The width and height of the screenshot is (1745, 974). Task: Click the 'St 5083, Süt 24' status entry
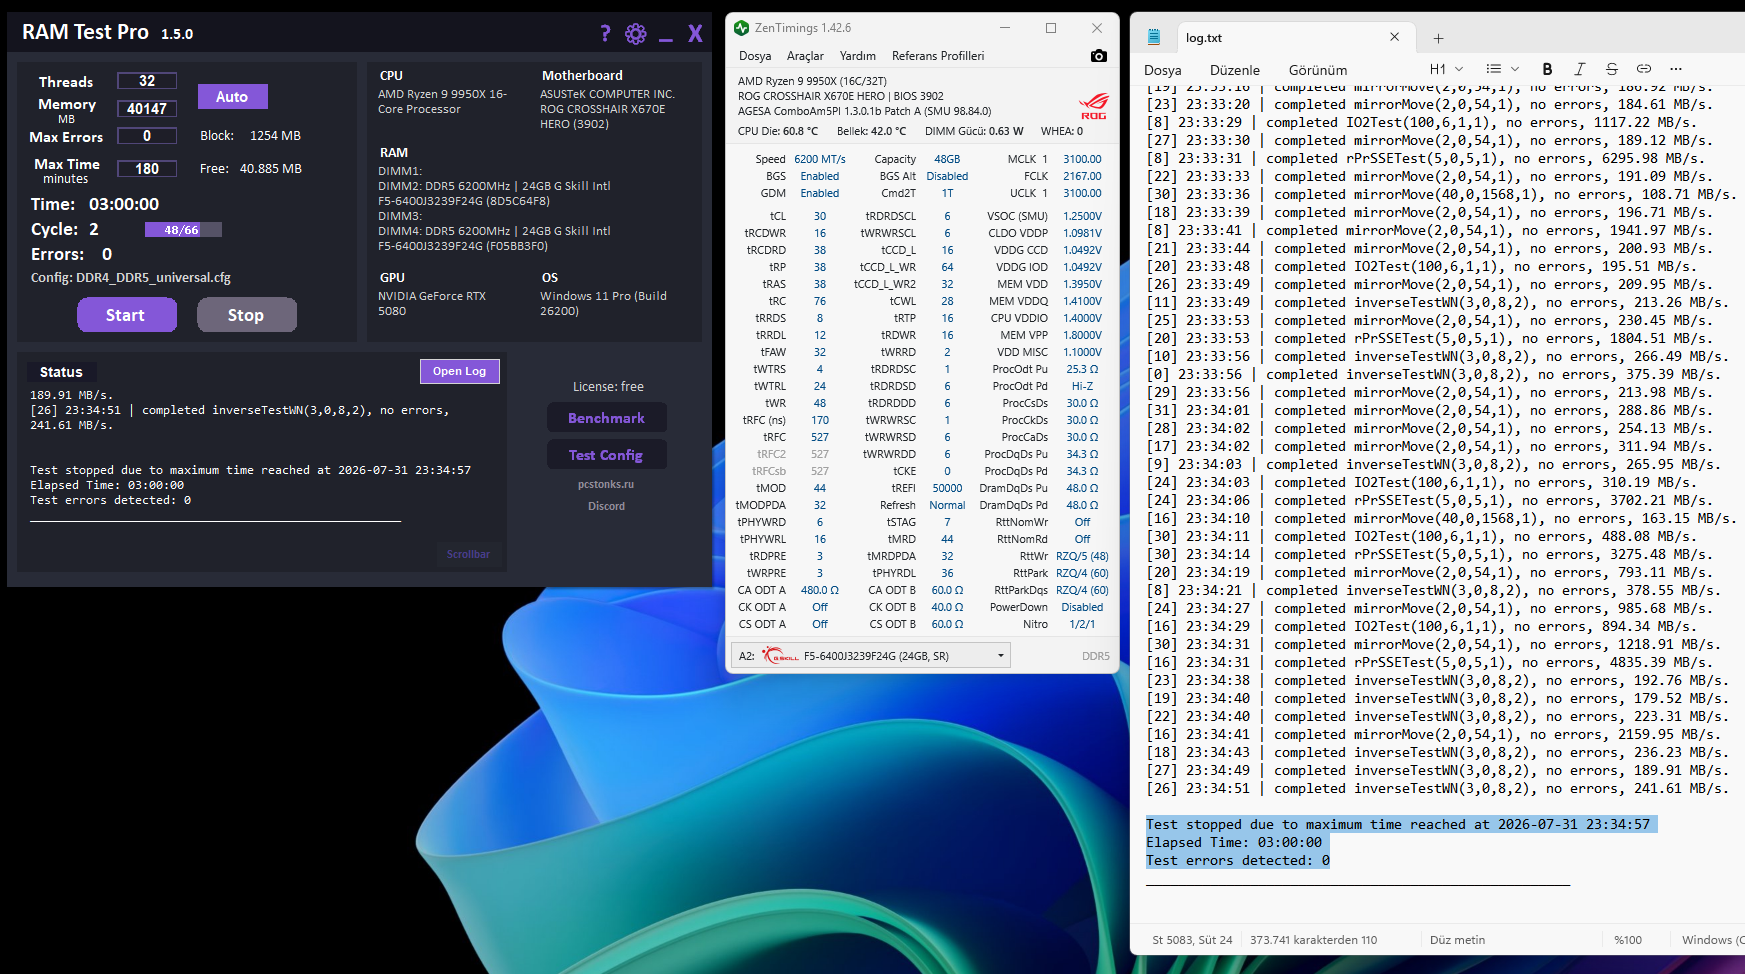point(1192,940)
